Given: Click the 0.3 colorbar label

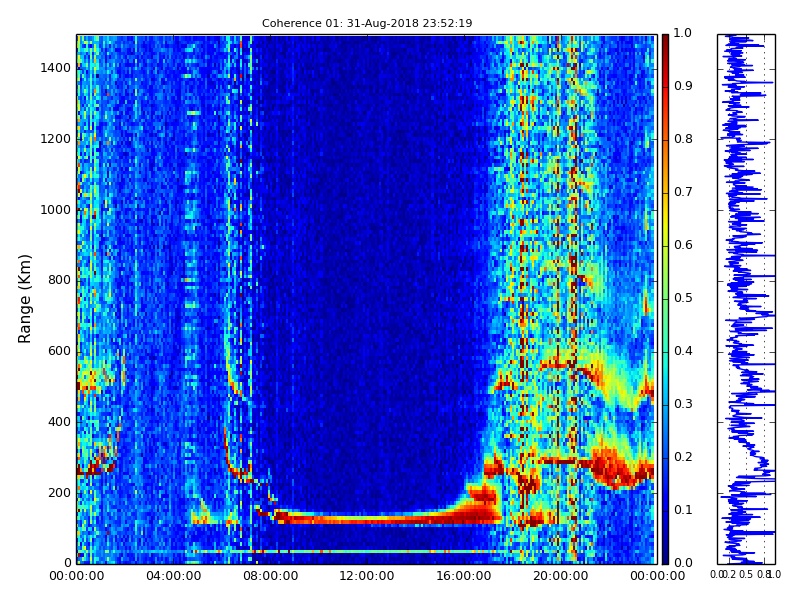Looking at the screenshot, I should (x=683, y=404).
